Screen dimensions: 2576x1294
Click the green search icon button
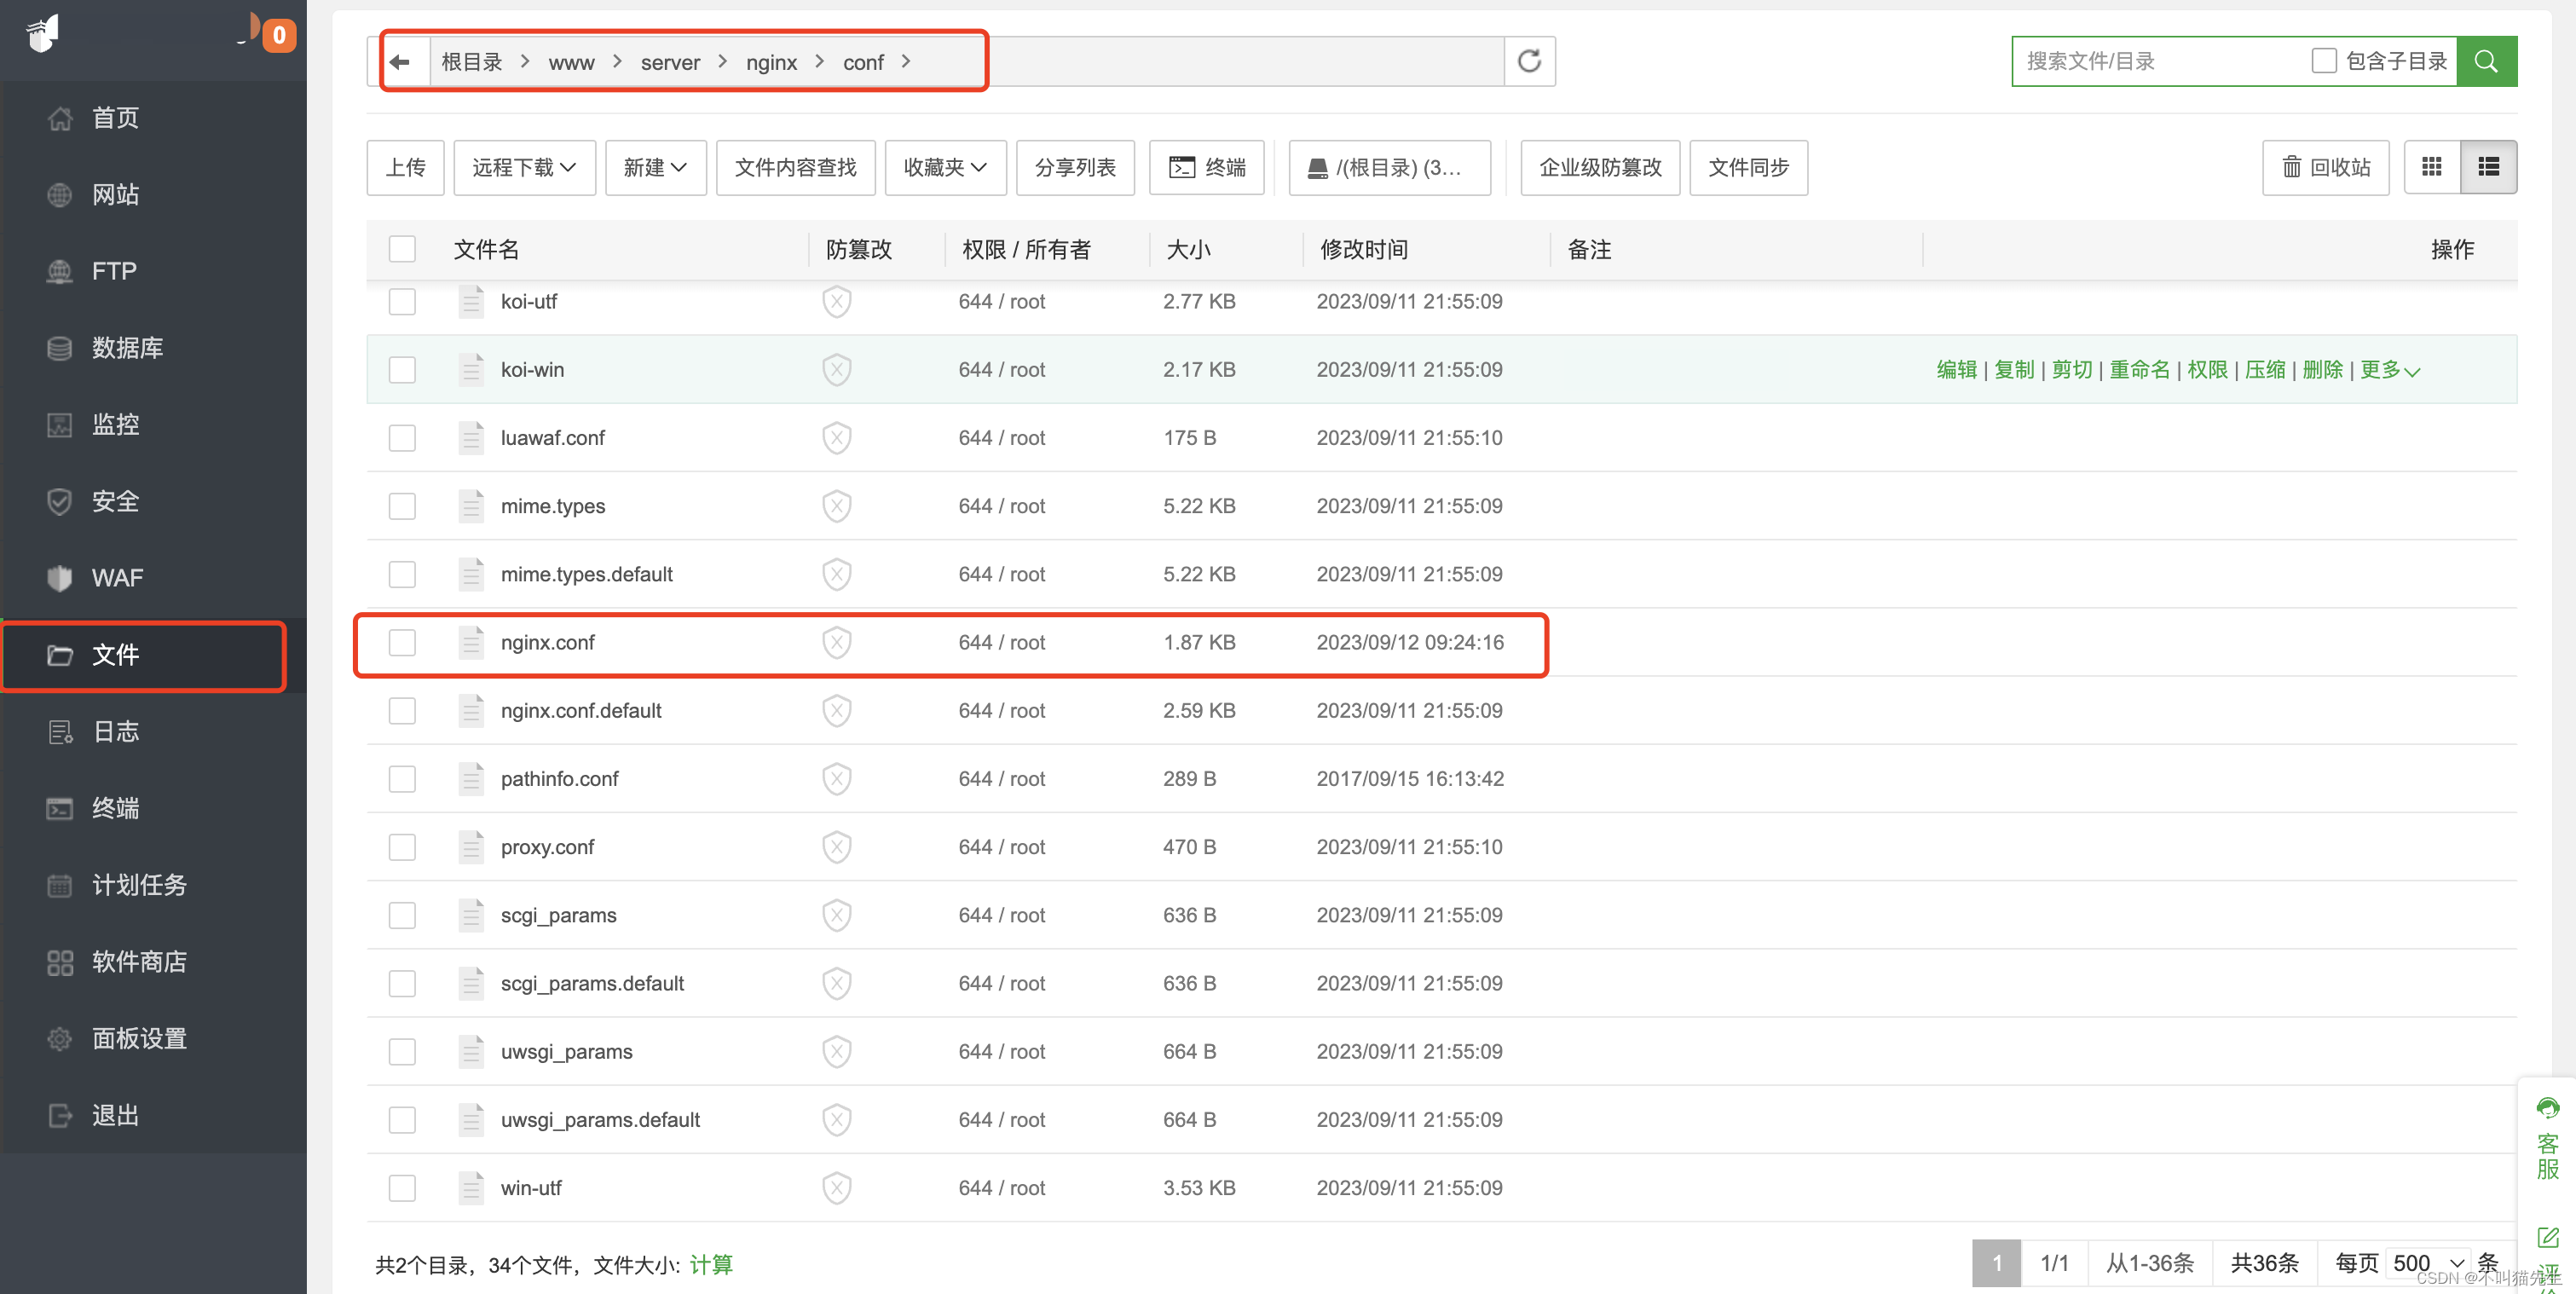(x=2486, y=62)
